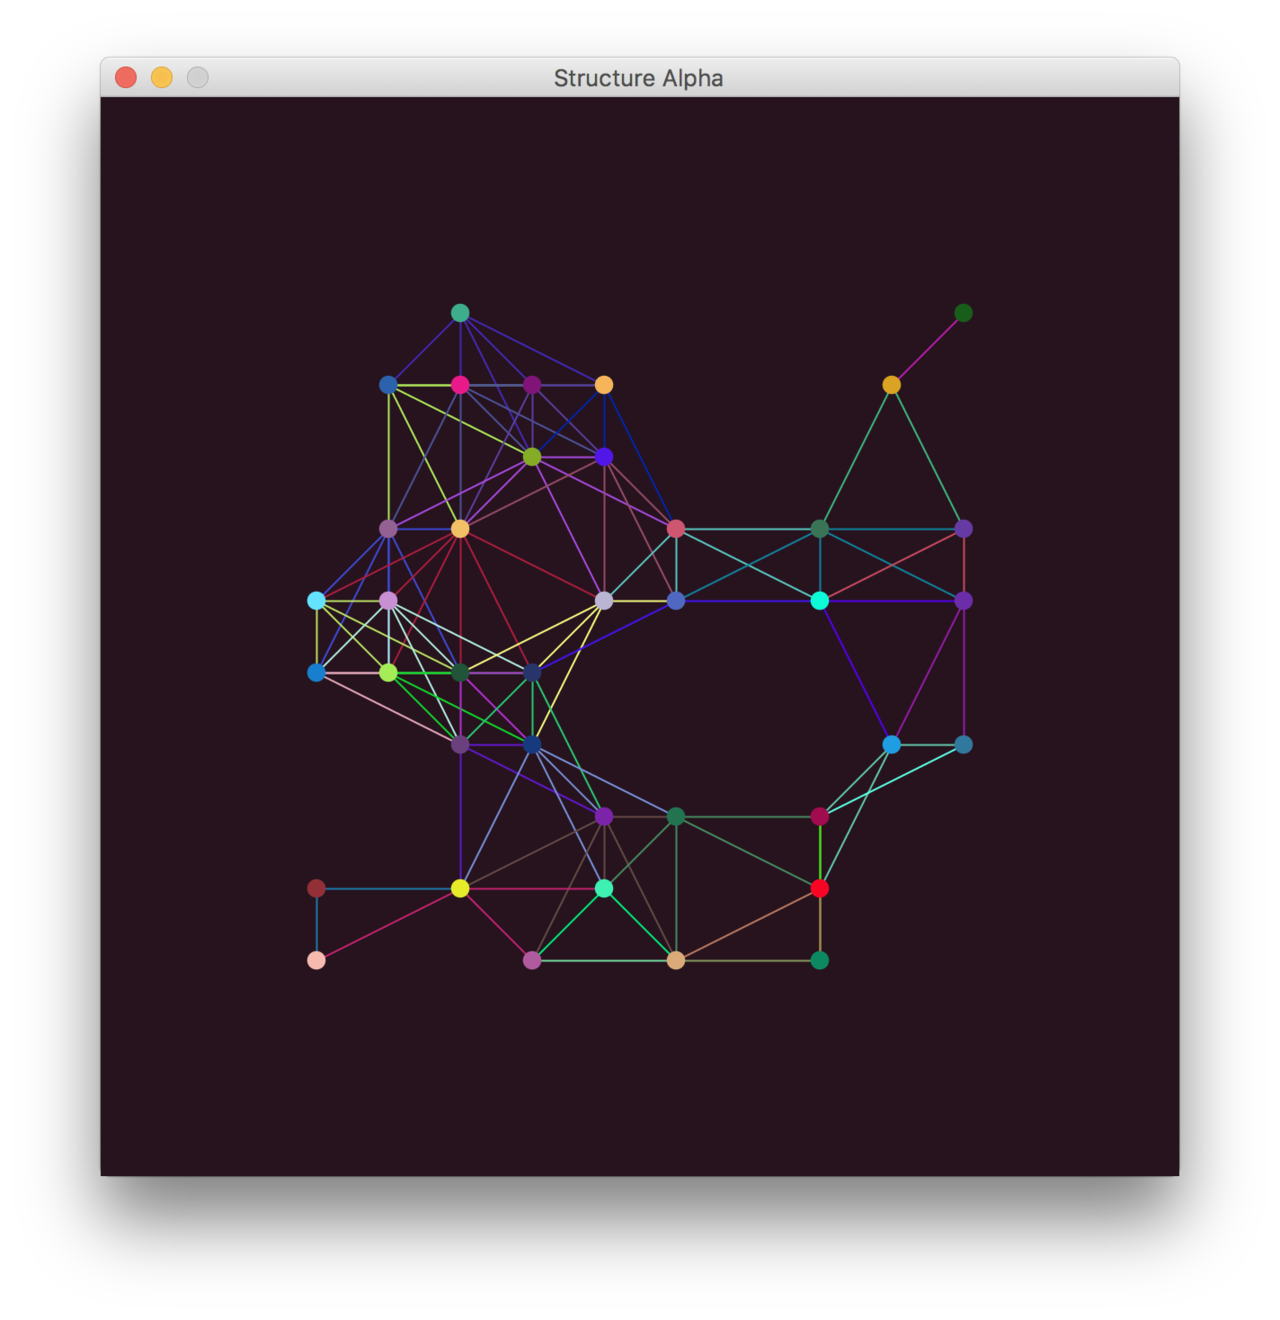
Task: Click the sky blue node at the lower right
Action: 891,745
